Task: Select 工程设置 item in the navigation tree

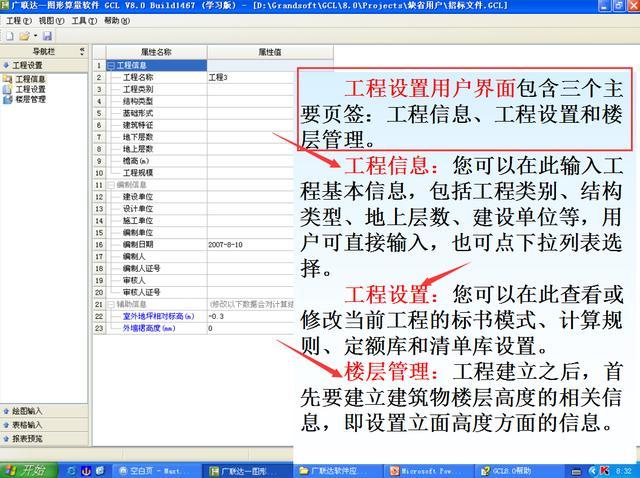Action: click(30, 89)
